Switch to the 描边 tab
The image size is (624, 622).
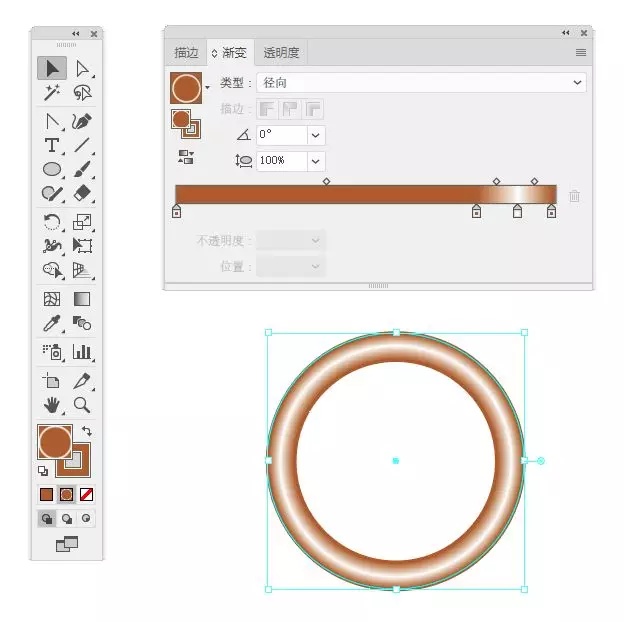click(186, 53)
